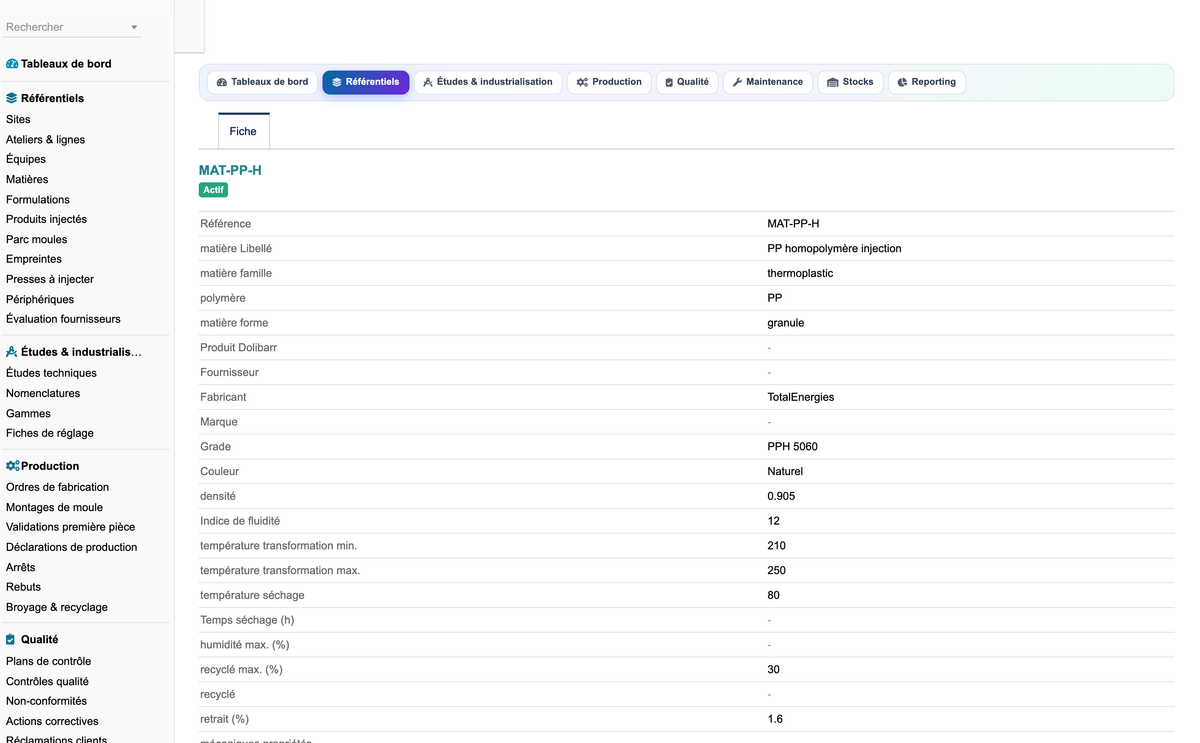Click the retrait (%) value 1.6
Image resolution: width=1200 pixels, height=743 pixels.
coord(775,719)
